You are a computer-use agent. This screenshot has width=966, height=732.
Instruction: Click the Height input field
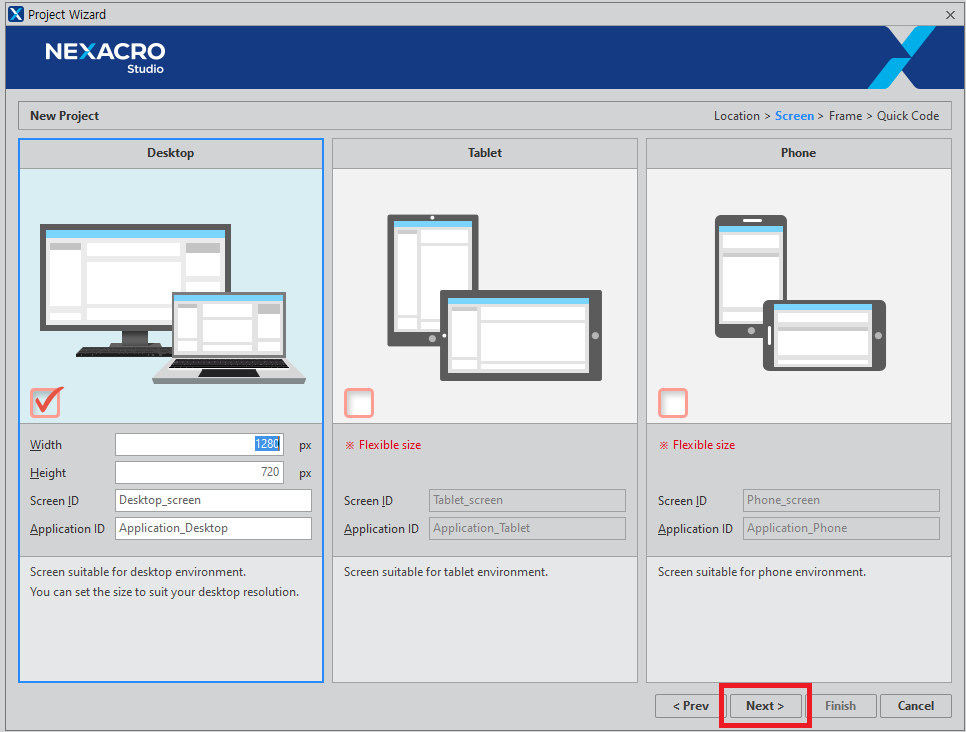(x=199, y=473)
